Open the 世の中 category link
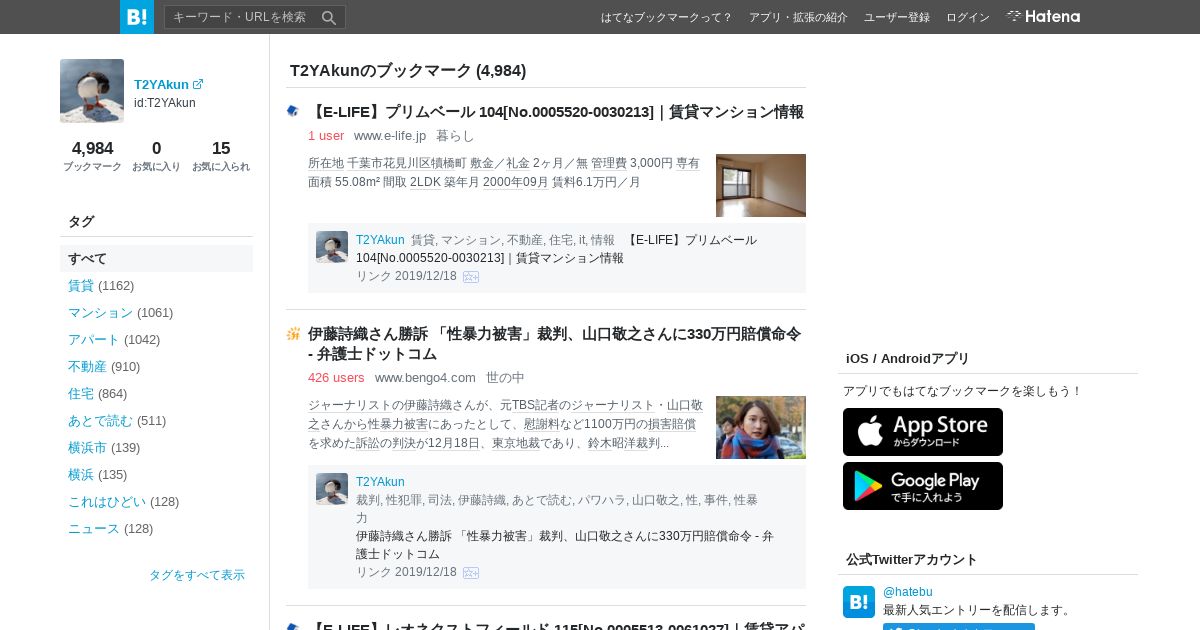Image resolution: width=1200 pixels, height=630 pixels. [x=505, y=377]
